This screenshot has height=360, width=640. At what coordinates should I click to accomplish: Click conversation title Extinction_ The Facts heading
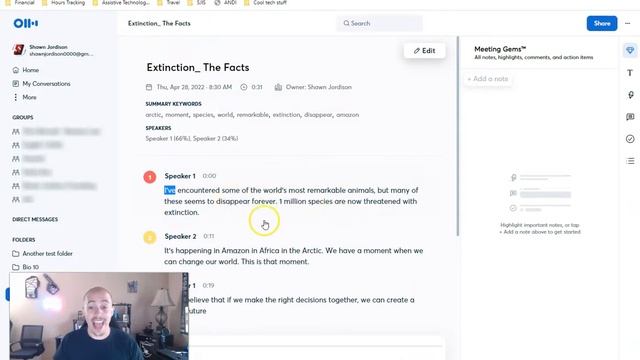pos(198,67)
